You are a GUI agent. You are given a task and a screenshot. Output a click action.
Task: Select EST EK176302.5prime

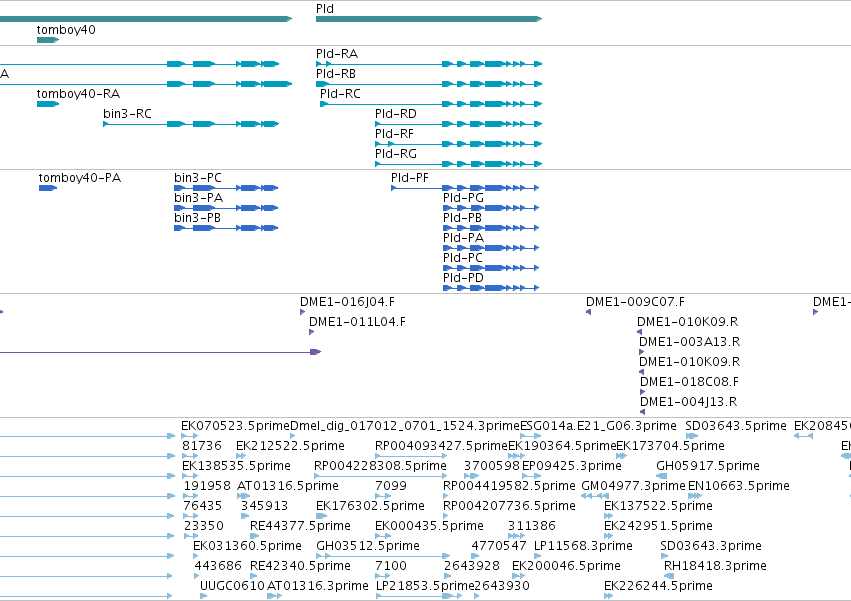click(x=321, y=516)
